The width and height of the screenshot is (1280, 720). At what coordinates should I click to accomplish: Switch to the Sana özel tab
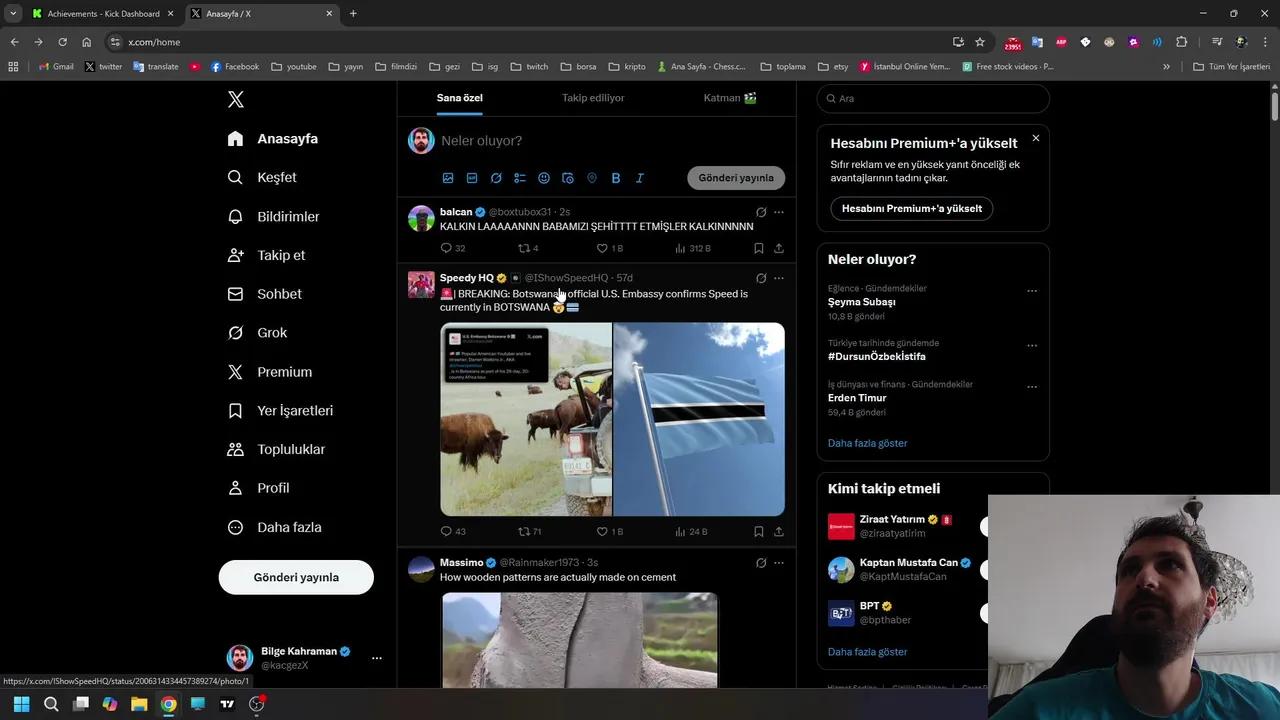pyautogui.click(x=460, y=98)
